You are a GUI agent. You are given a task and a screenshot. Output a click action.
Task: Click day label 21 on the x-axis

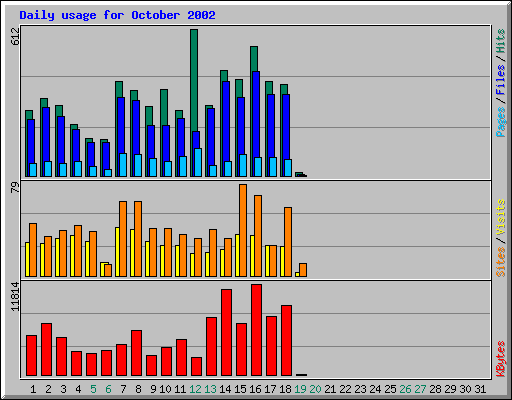[x=330, y=389]
